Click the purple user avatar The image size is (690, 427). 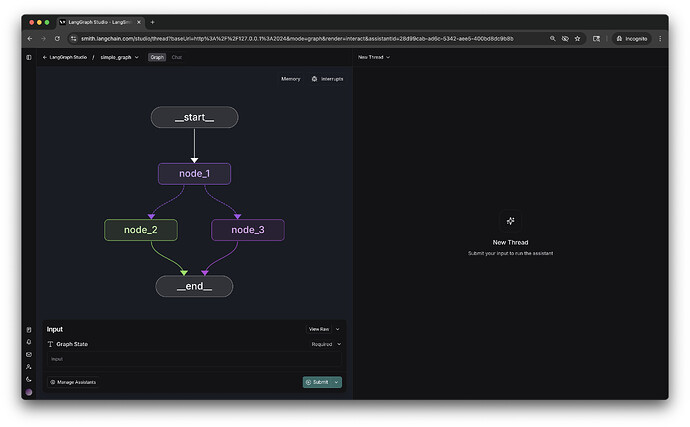(29, 392)
